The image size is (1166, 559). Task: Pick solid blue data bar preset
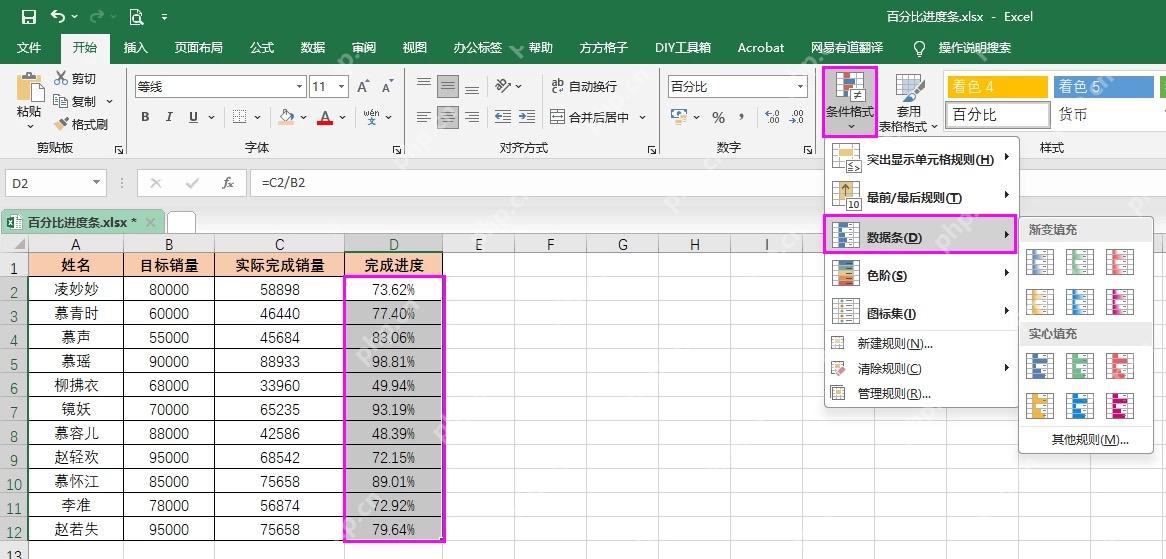coord(1040,365)
